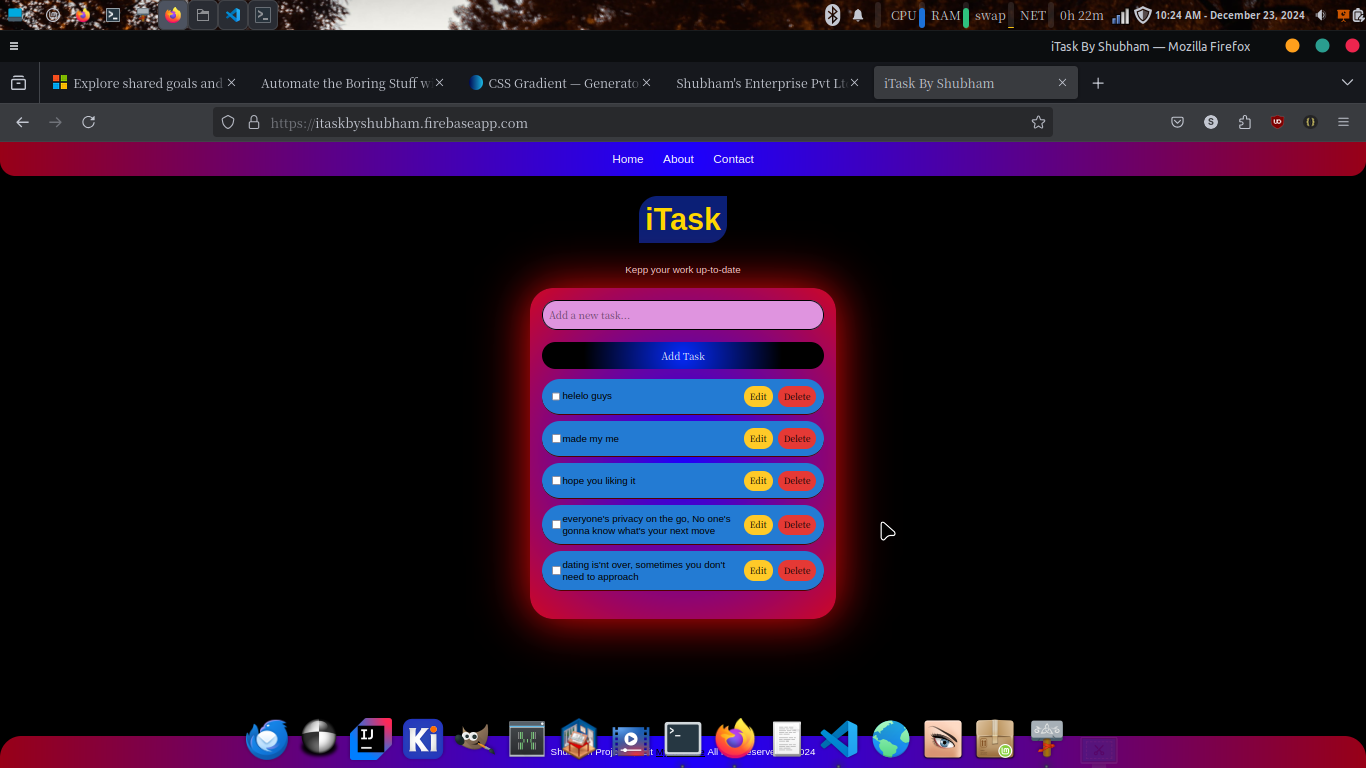
Task: Open VS Code from the top panel task list
Action: pyautogui.click(x=233, y=15)
